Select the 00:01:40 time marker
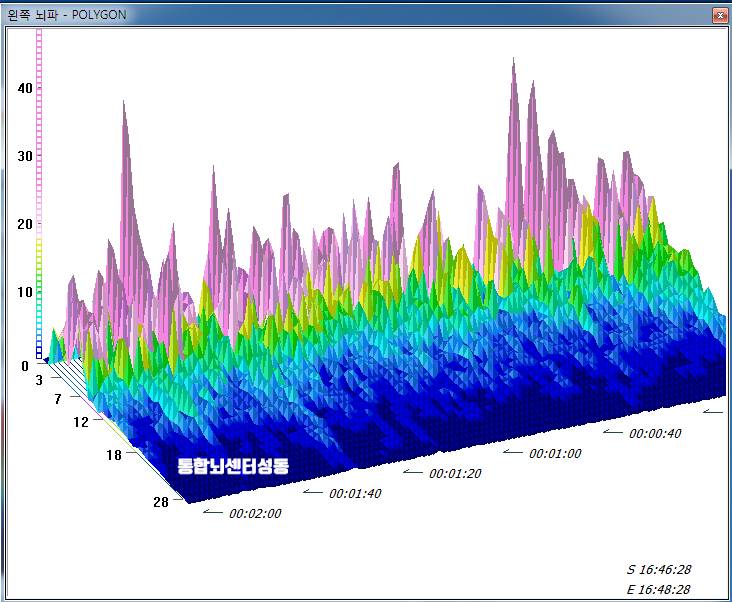This screenshot has width=732, height=602. pyautogui.click(x=355, y=494)
